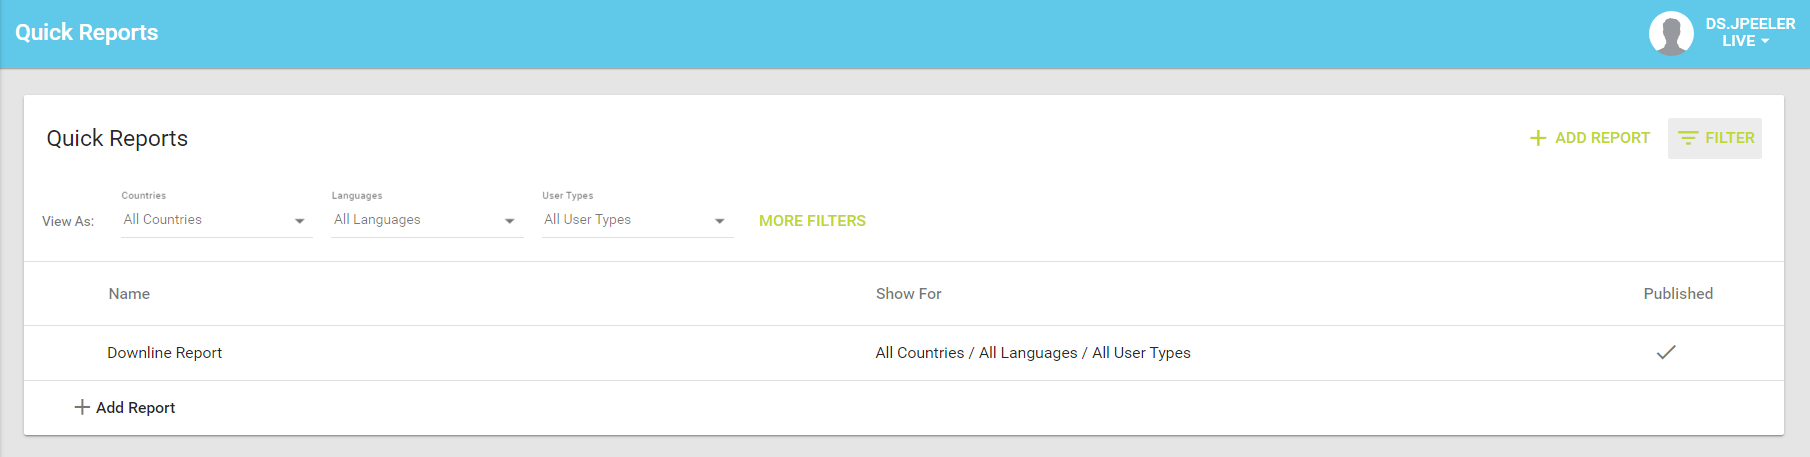Screen dimensions: 1810x457
Task: Click the user profile avatar icon
Action: click(1671, 33)
